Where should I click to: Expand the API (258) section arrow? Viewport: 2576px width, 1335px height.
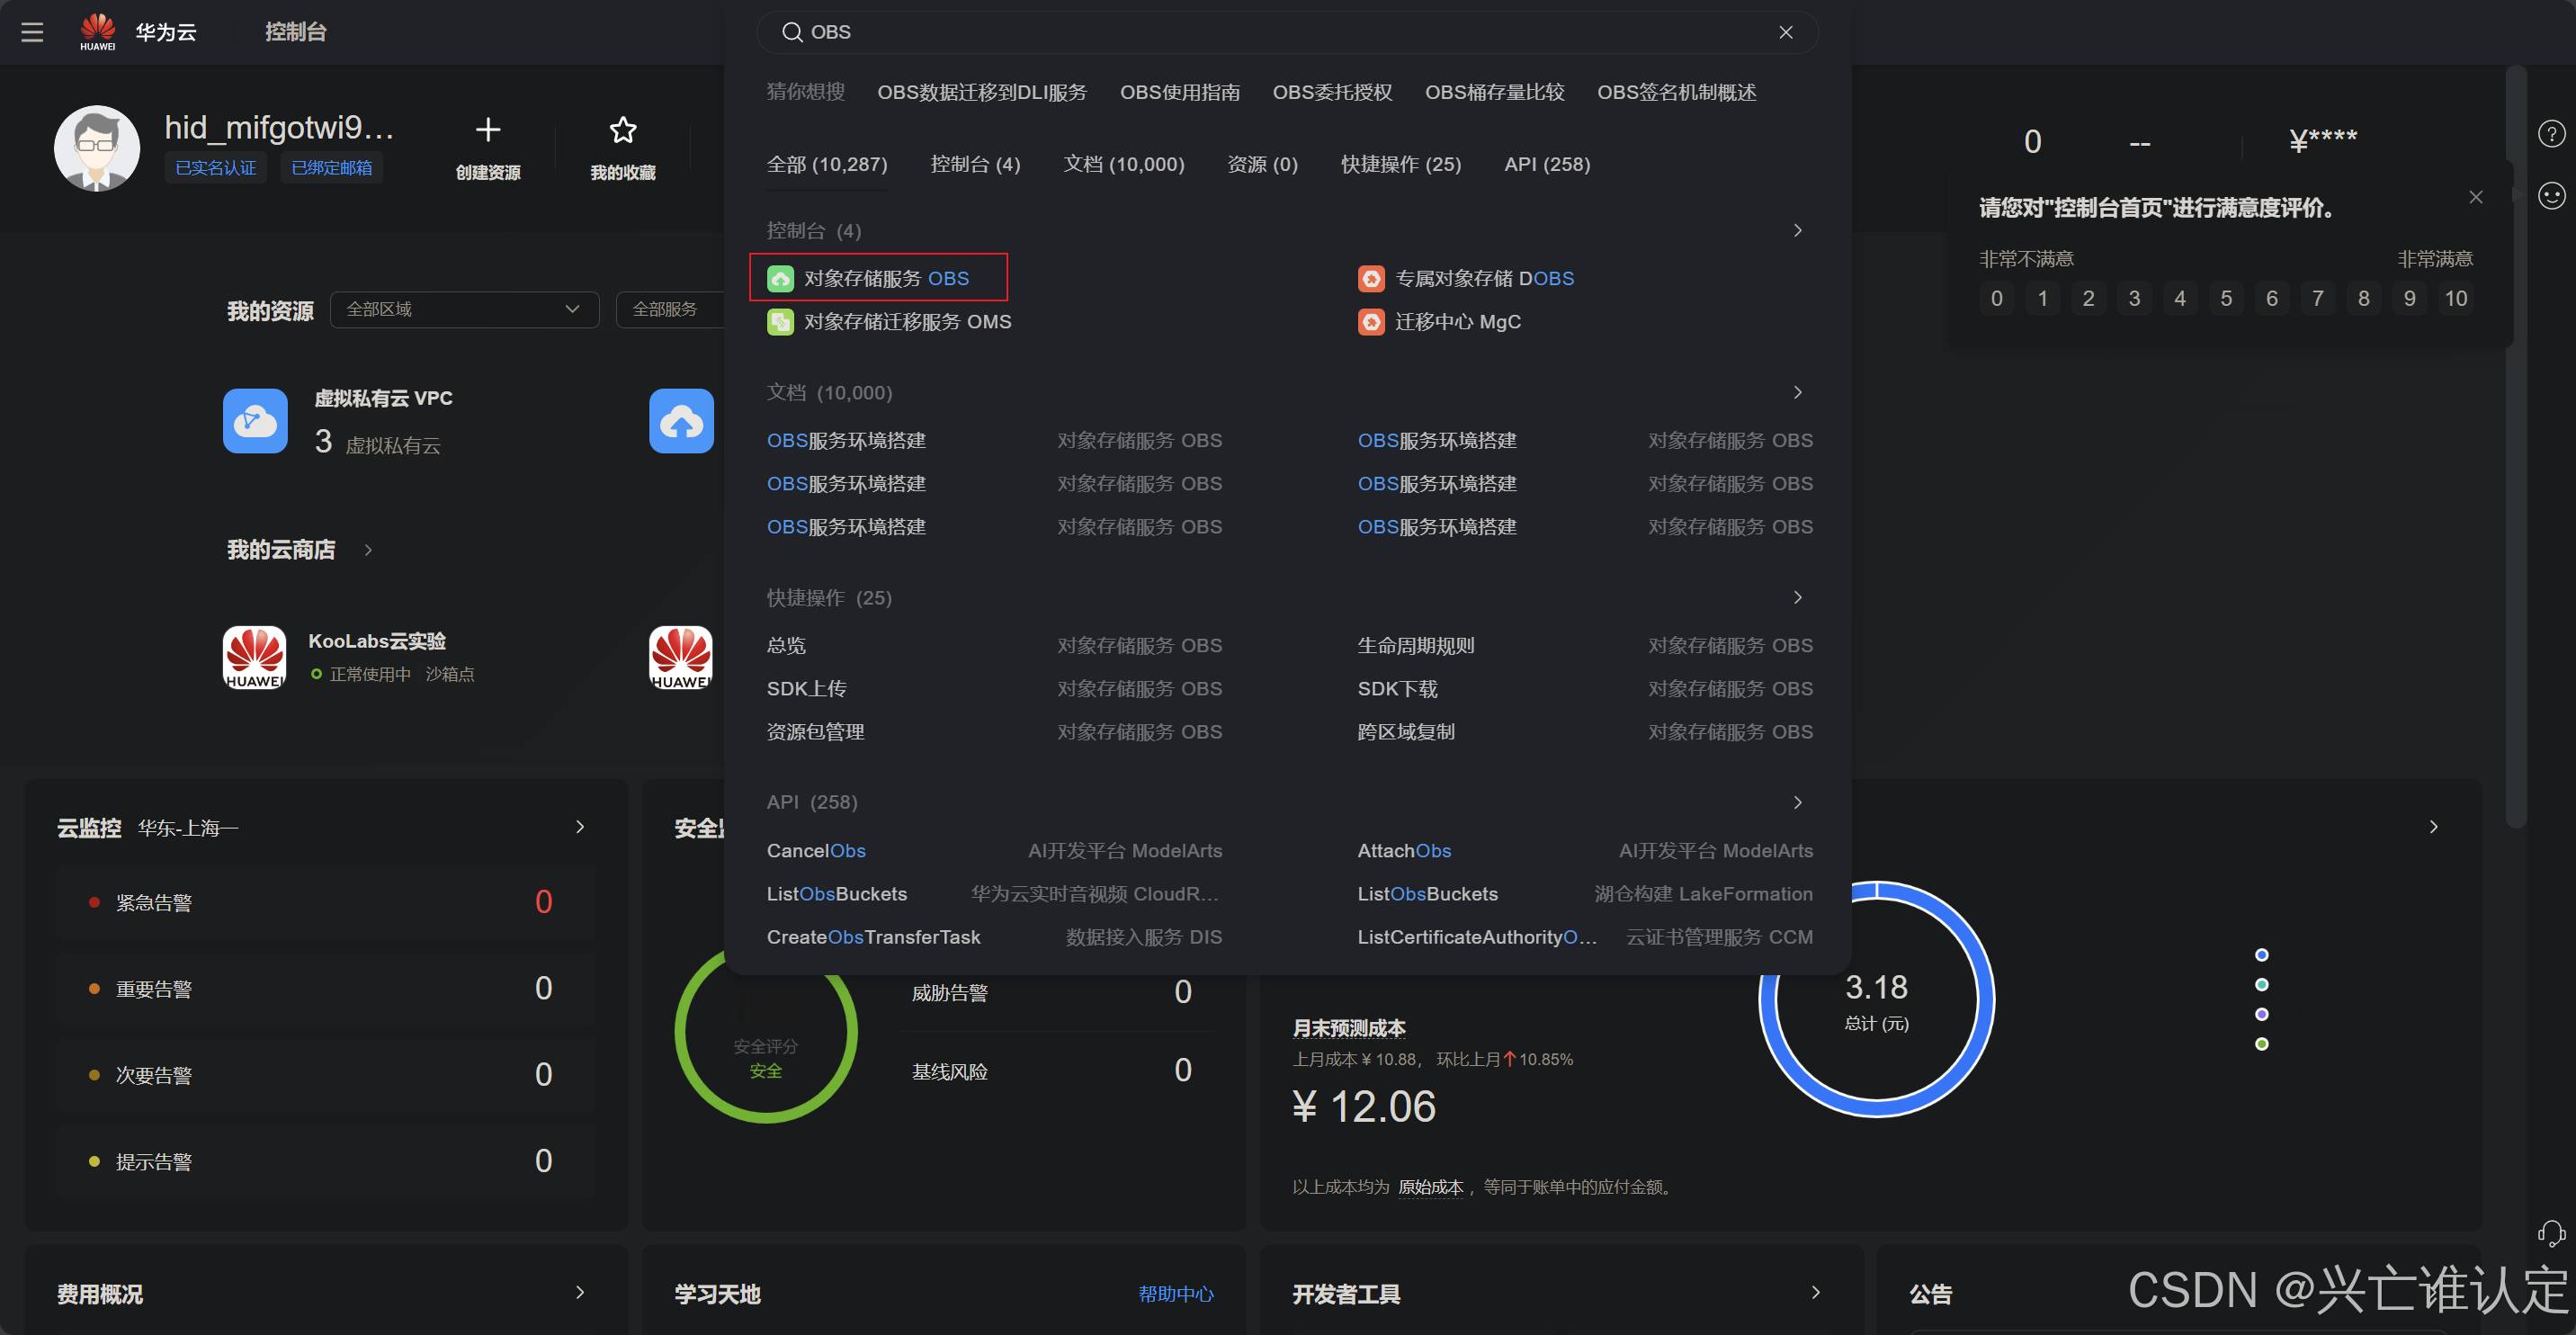[1798, 803]
